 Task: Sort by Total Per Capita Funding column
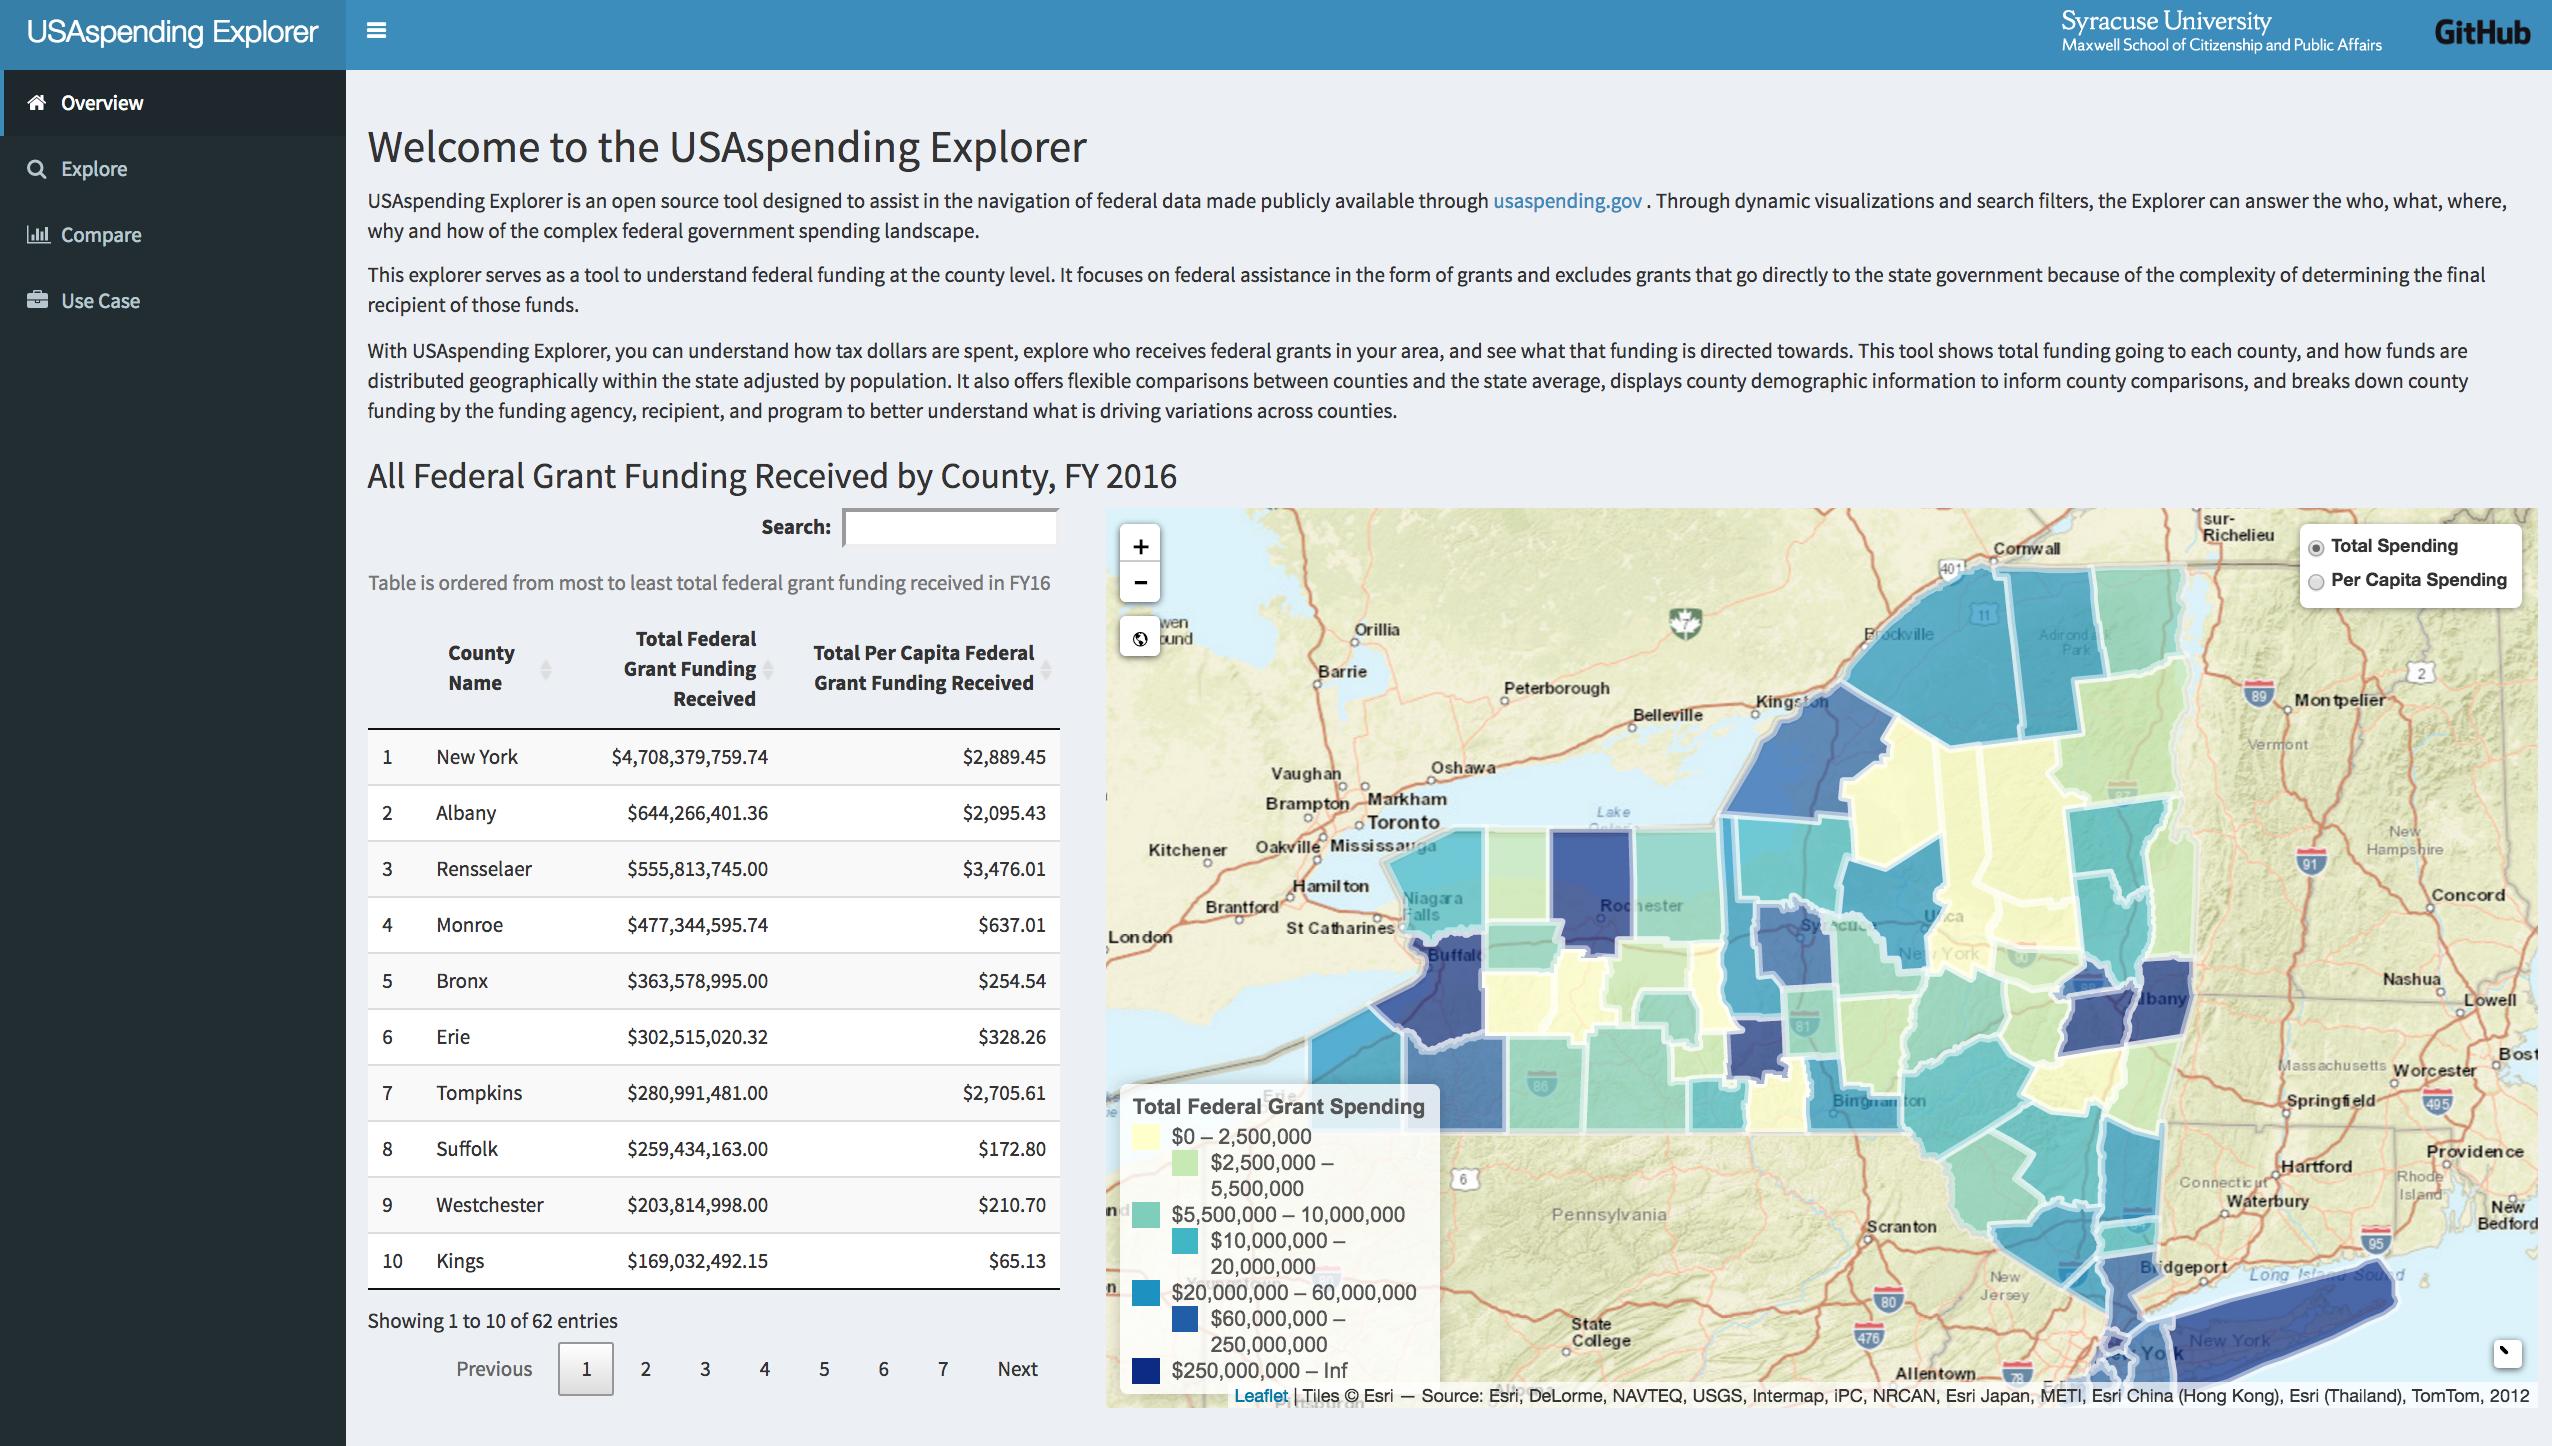pos(1046,669)
